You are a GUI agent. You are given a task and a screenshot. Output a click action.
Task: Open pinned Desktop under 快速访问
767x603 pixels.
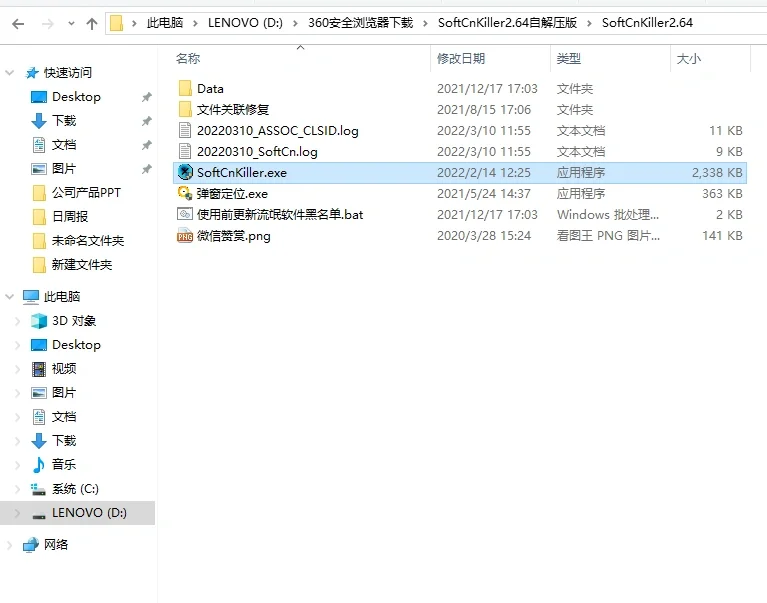pos(76,97)
